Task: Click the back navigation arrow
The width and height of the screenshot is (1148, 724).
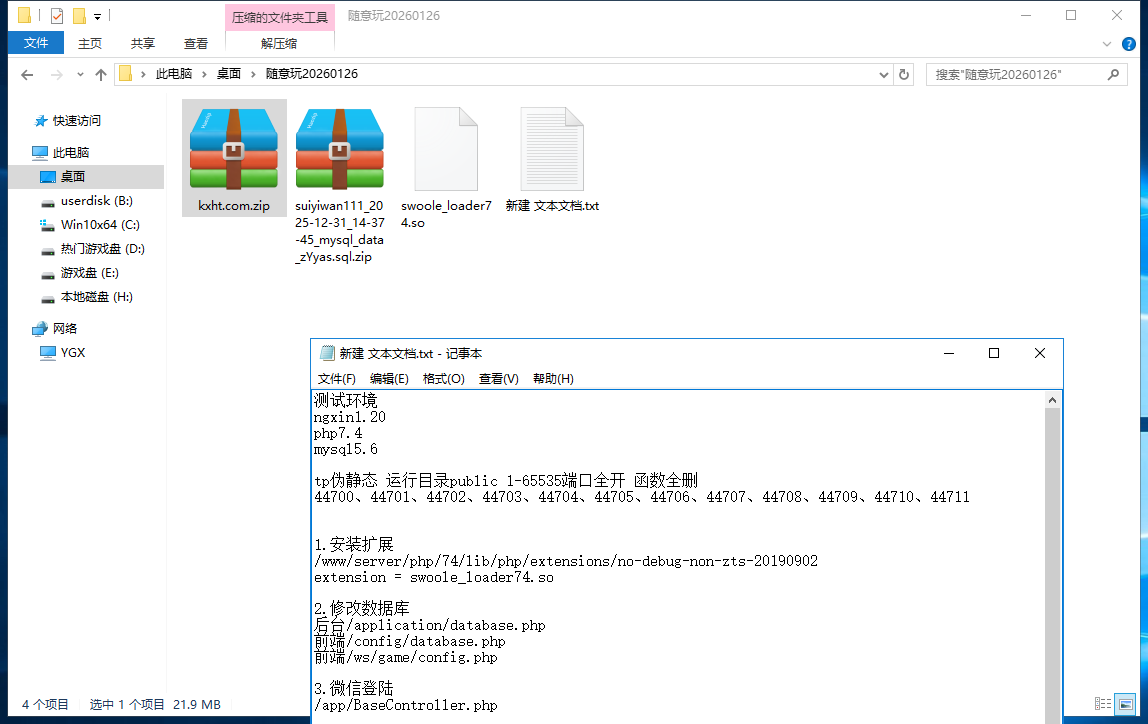Action: click(x=27, y=74)
